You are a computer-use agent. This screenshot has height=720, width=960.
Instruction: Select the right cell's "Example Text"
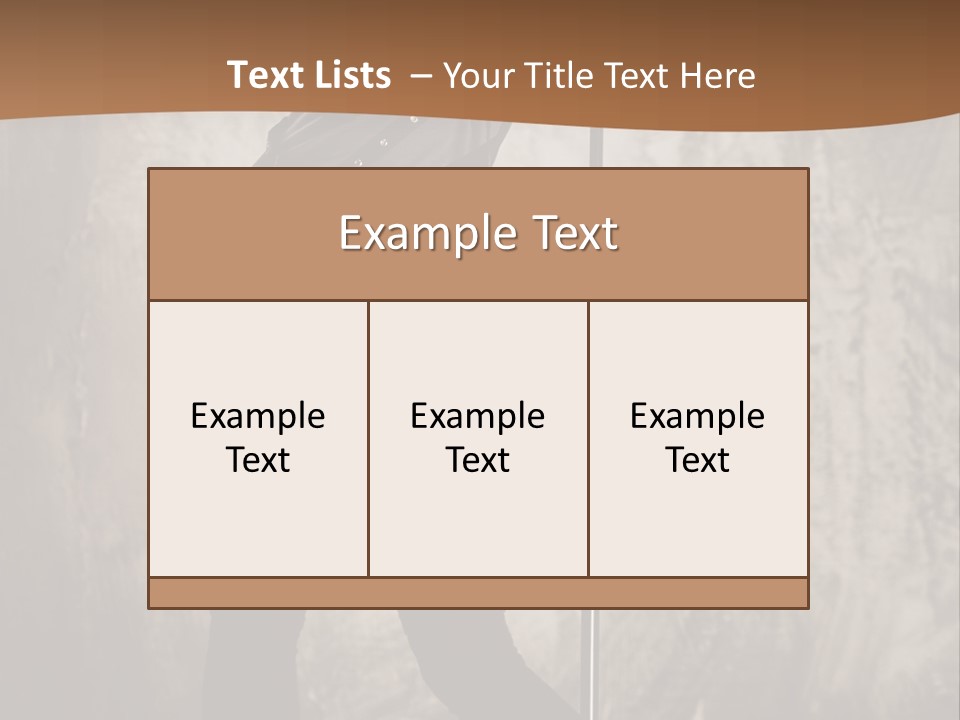[698, 438]
